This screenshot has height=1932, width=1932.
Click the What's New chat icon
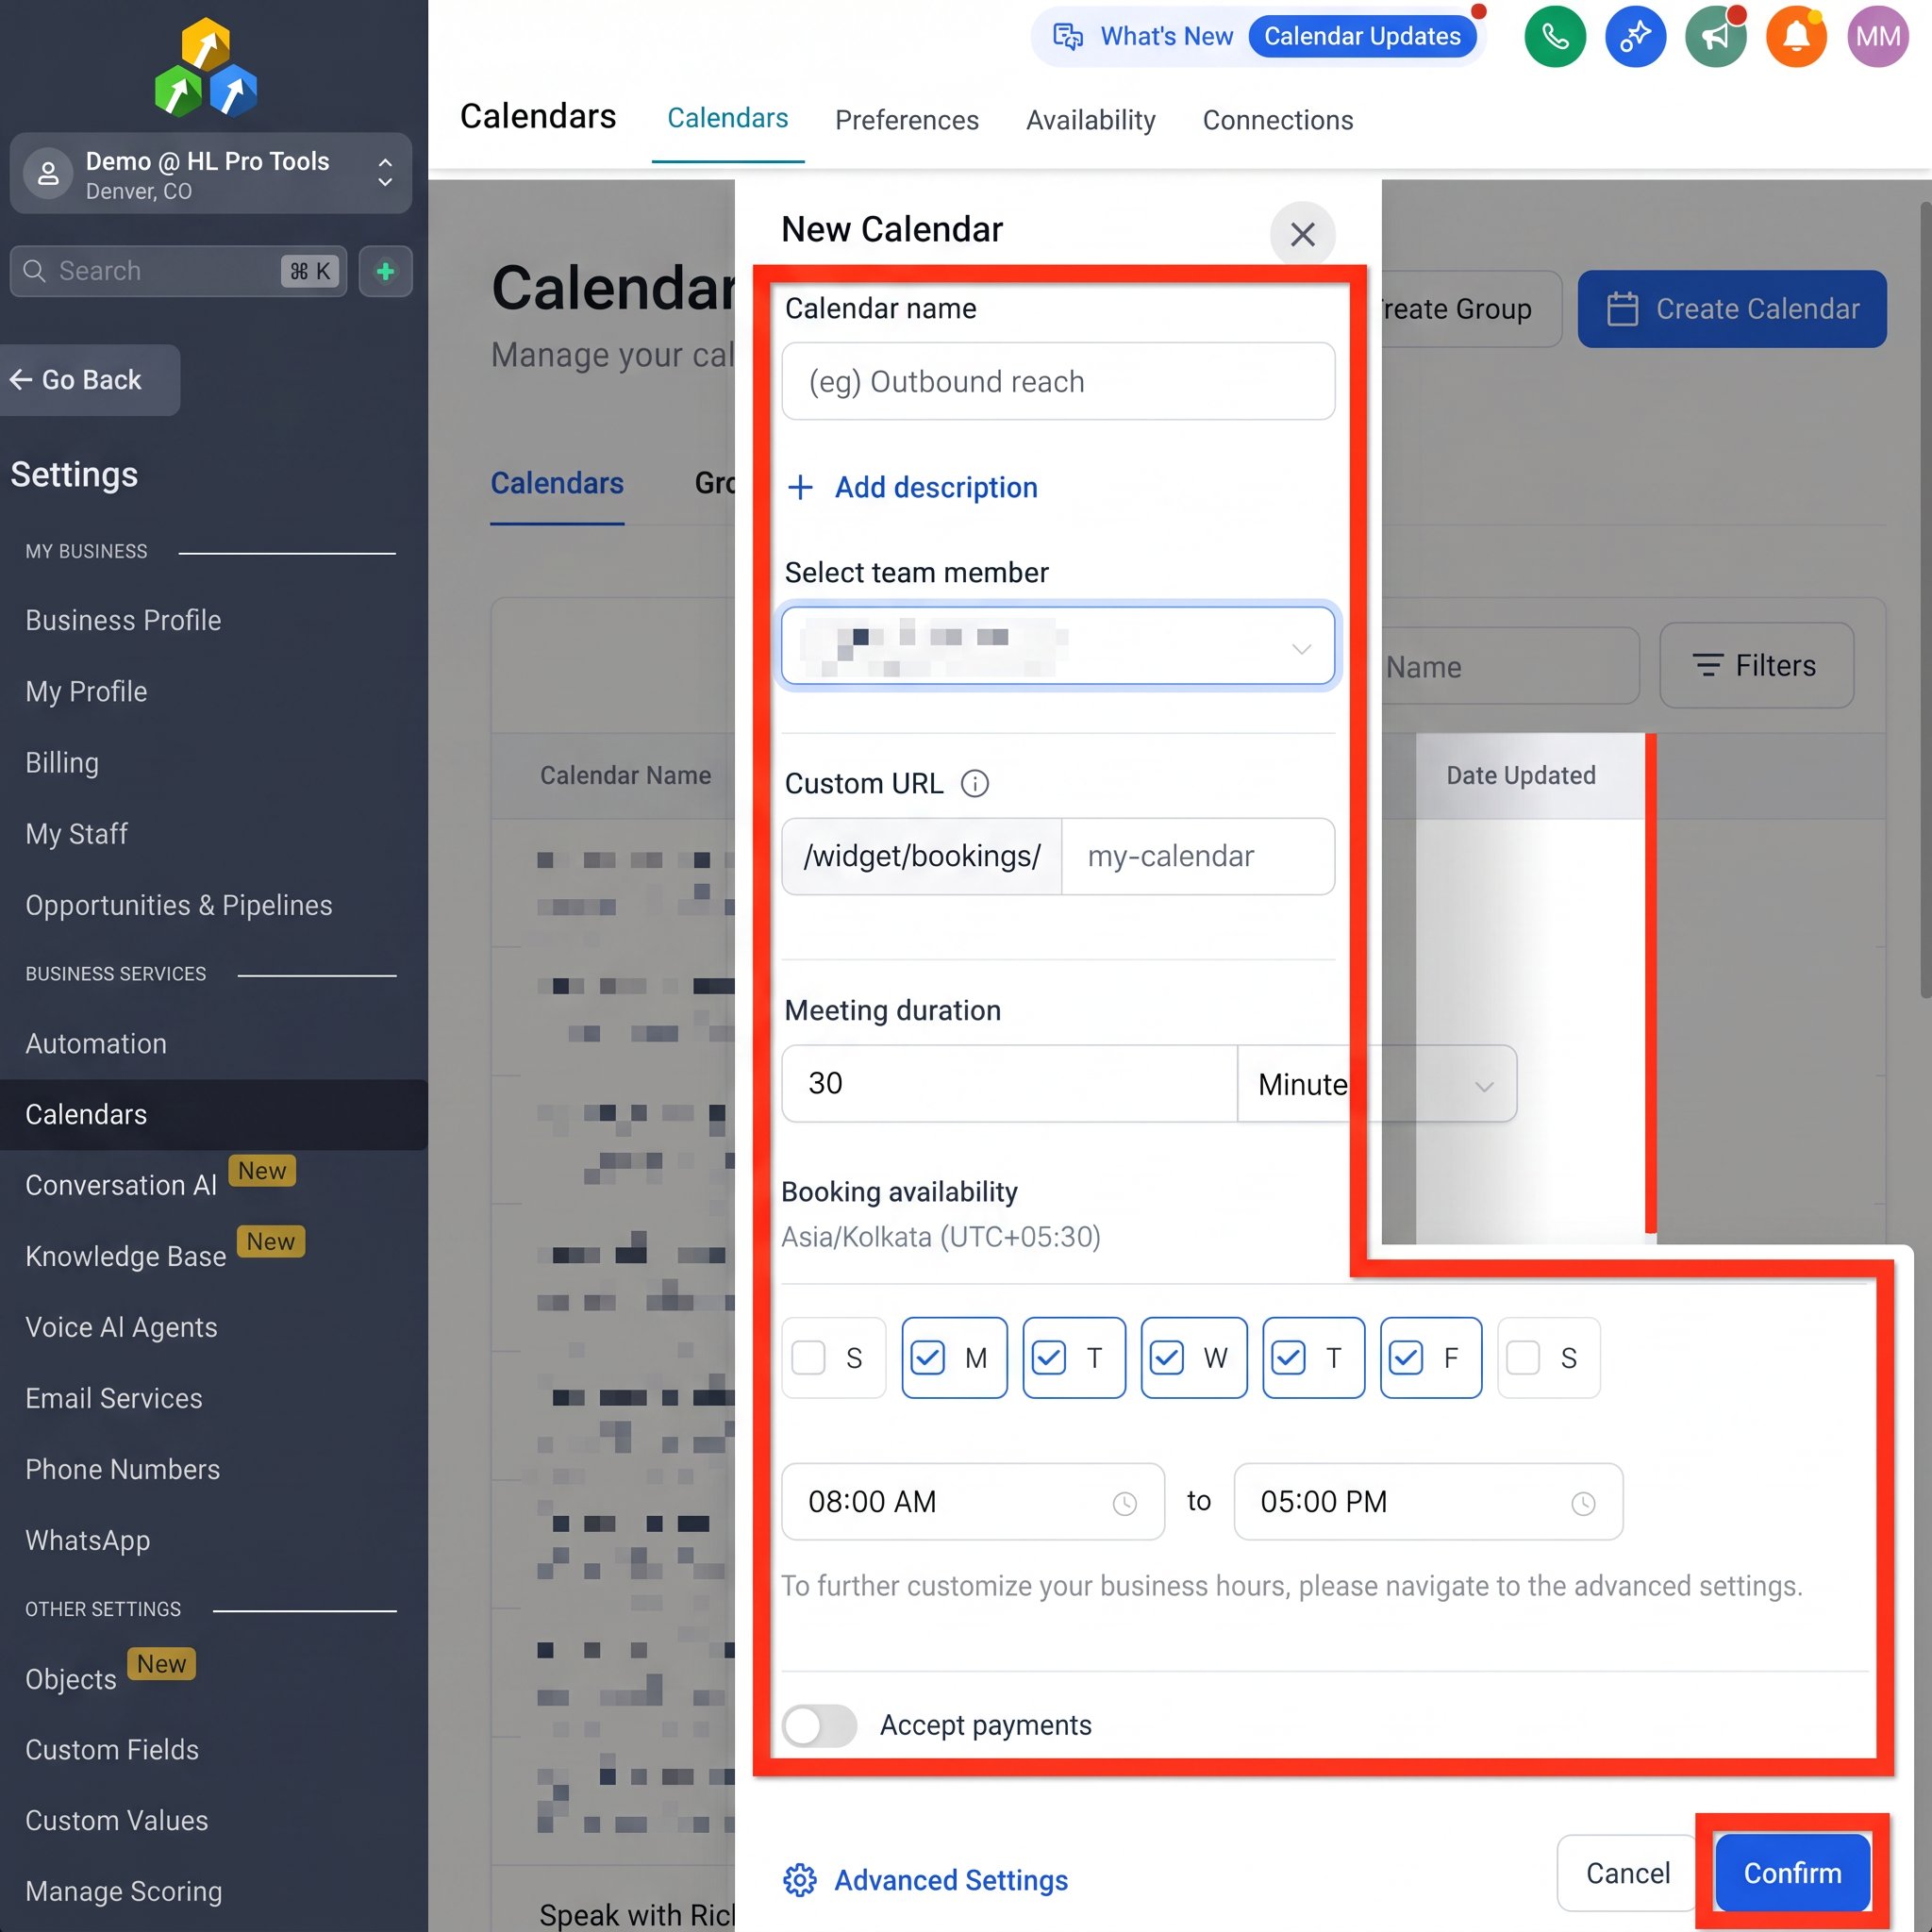tap(1068, 37)
